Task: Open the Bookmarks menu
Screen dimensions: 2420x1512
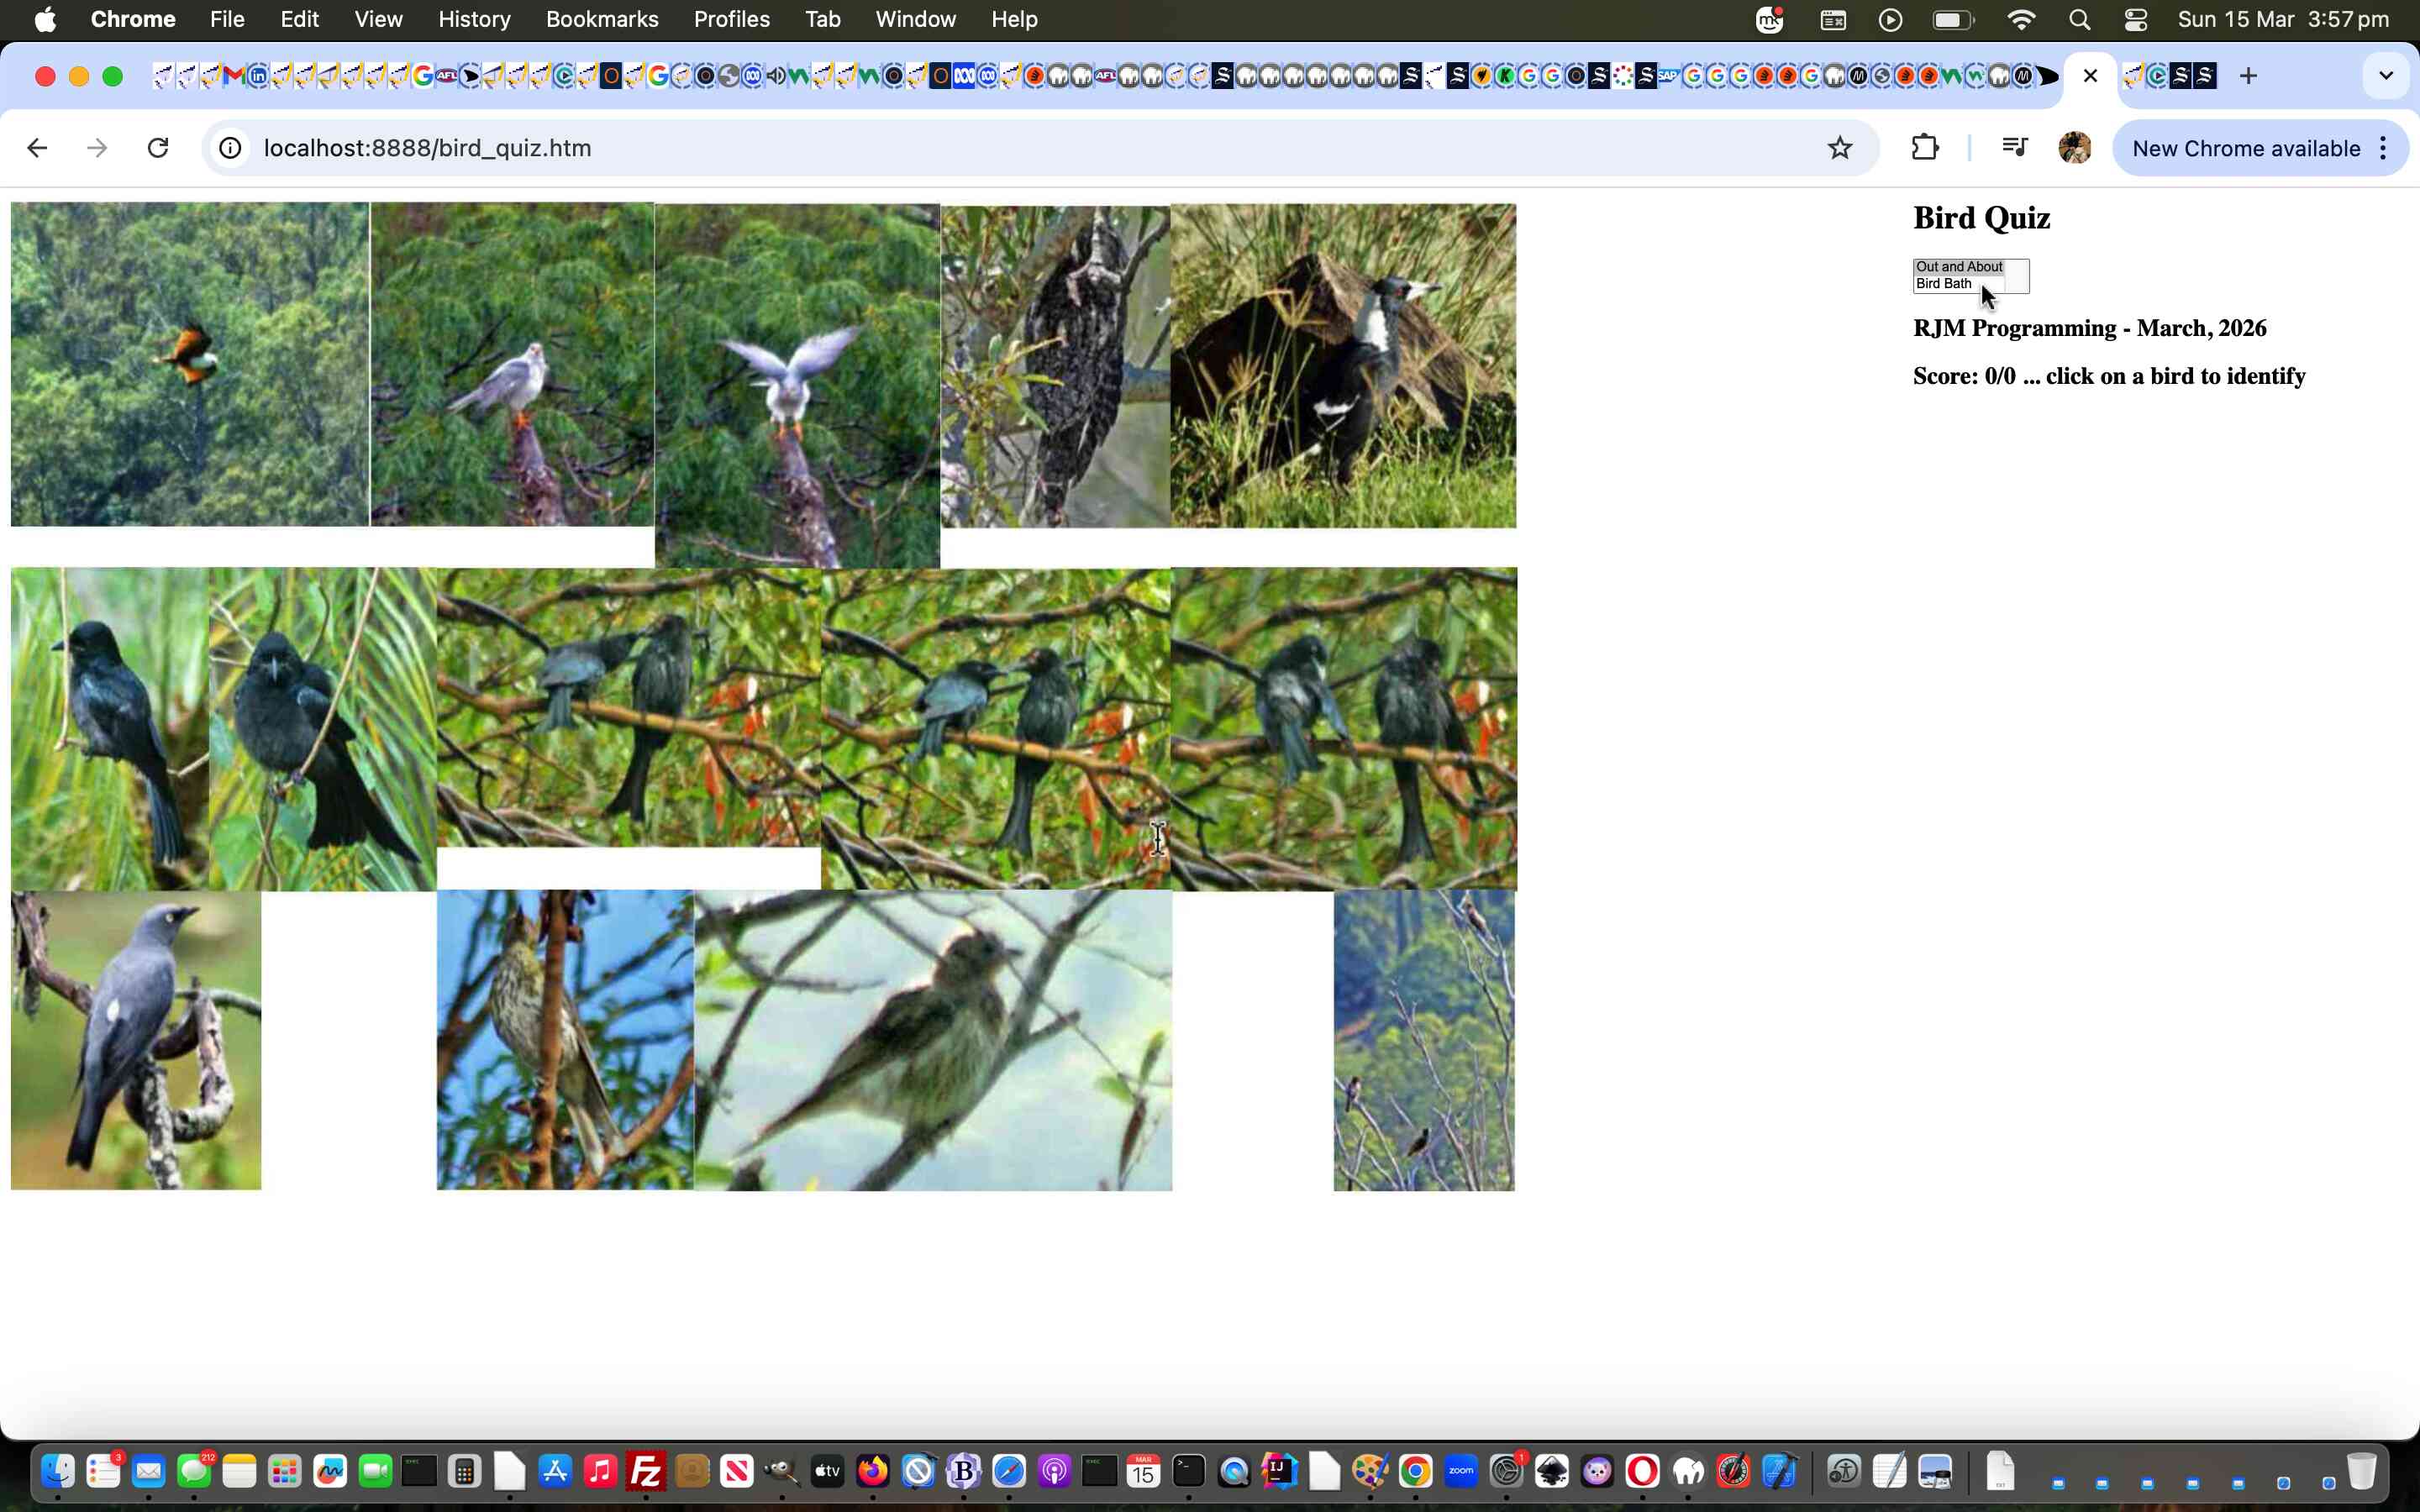Action: 602,19
